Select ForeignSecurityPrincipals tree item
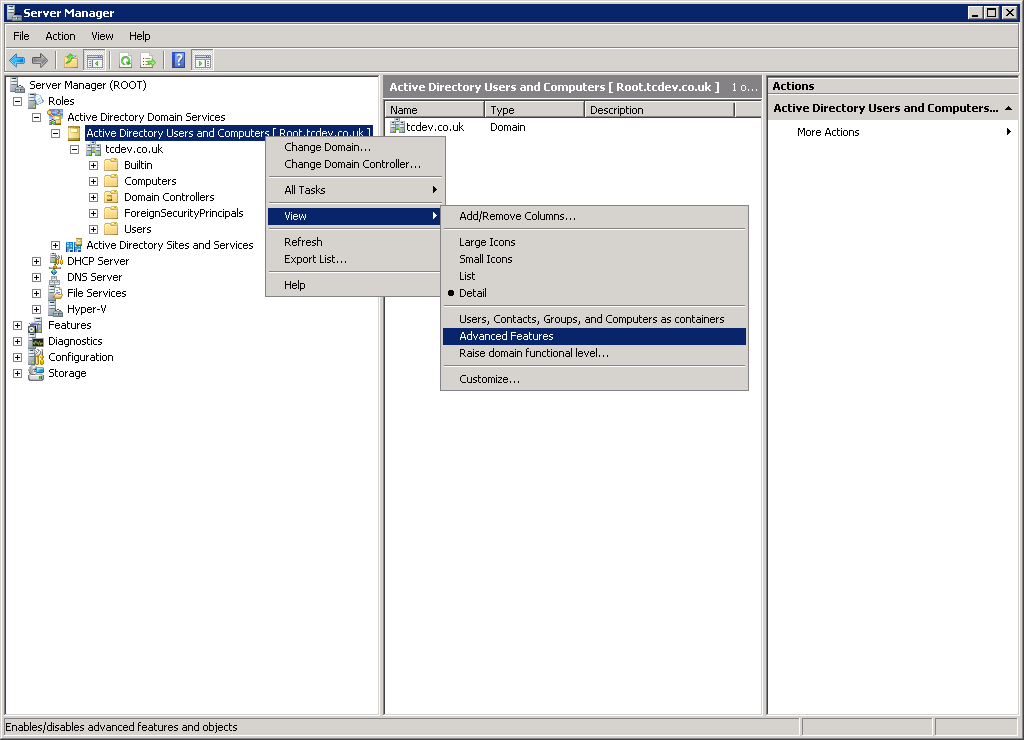Screen dimensions: 1024x740 (184, 213)
